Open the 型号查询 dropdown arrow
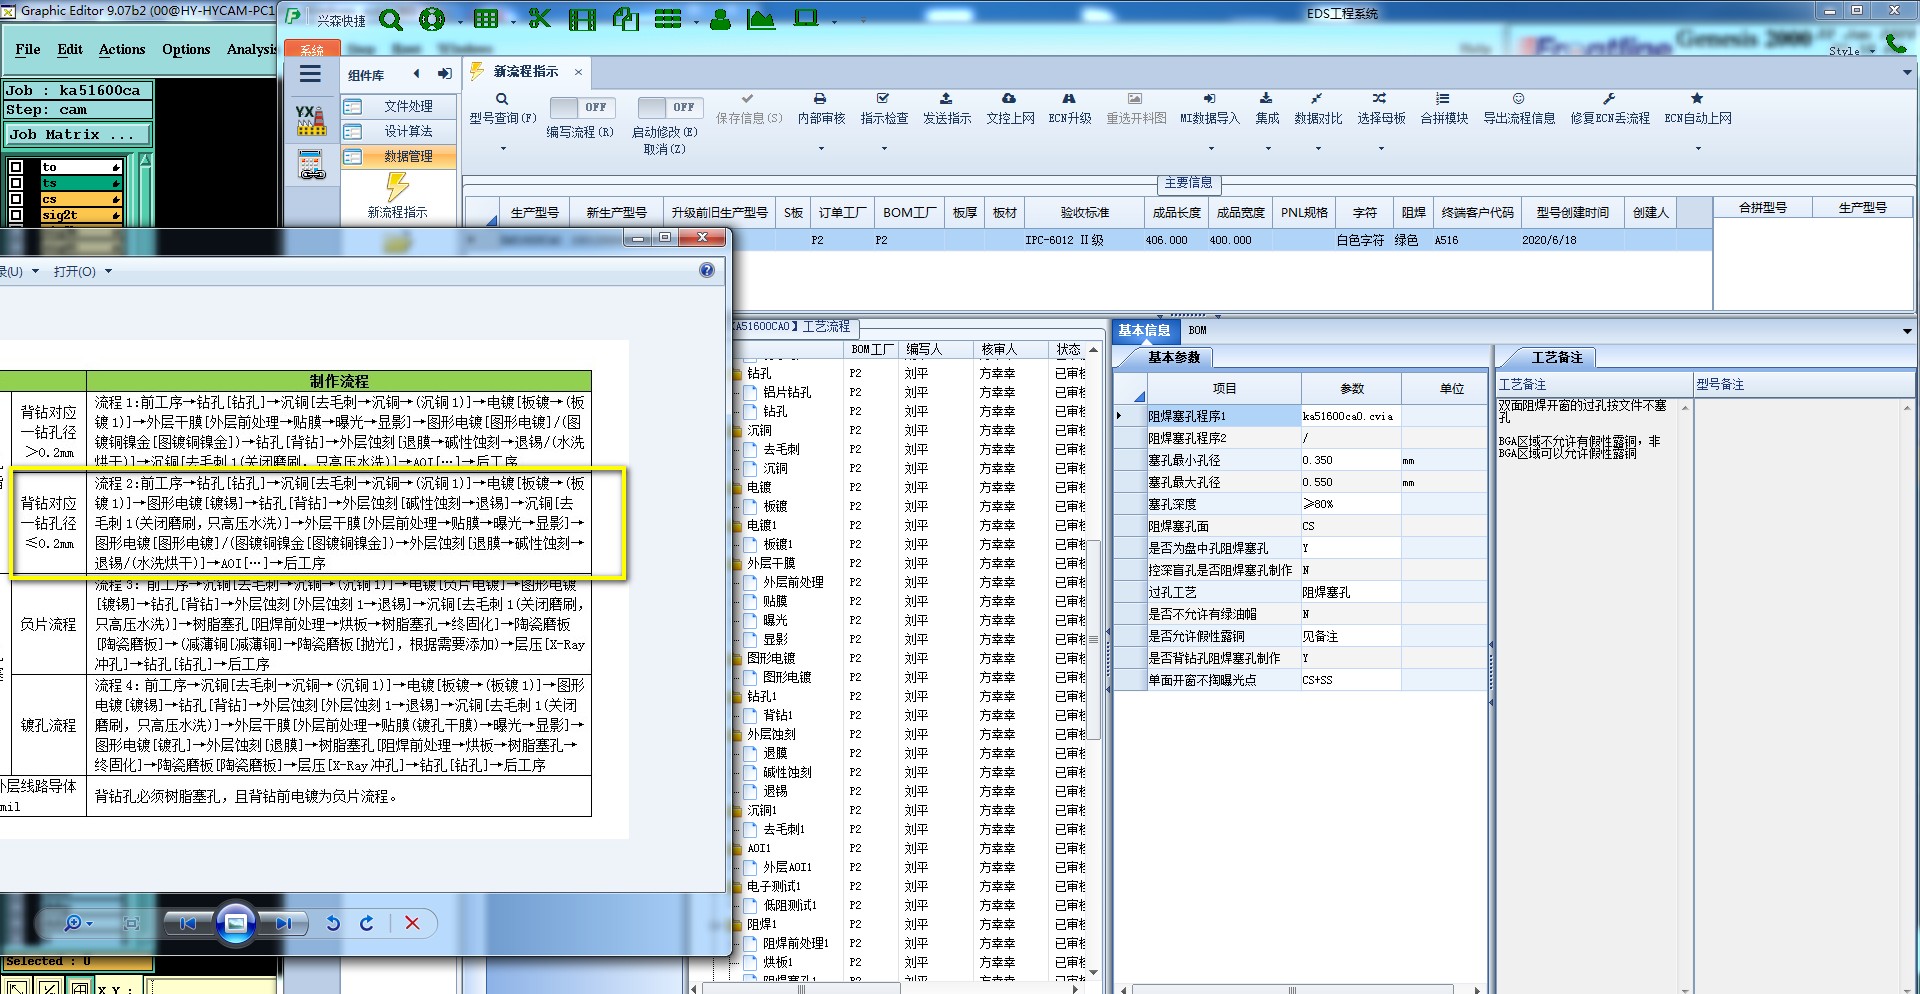 (503, 149)
